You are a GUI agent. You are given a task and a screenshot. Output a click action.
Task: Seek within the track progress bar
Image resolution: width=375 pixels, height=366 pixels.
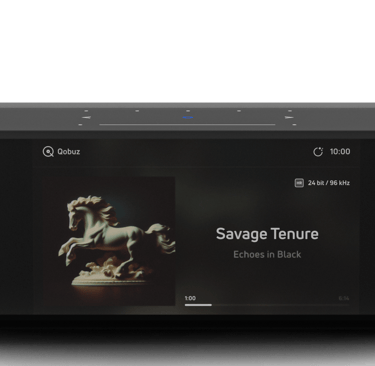point(267,305)
